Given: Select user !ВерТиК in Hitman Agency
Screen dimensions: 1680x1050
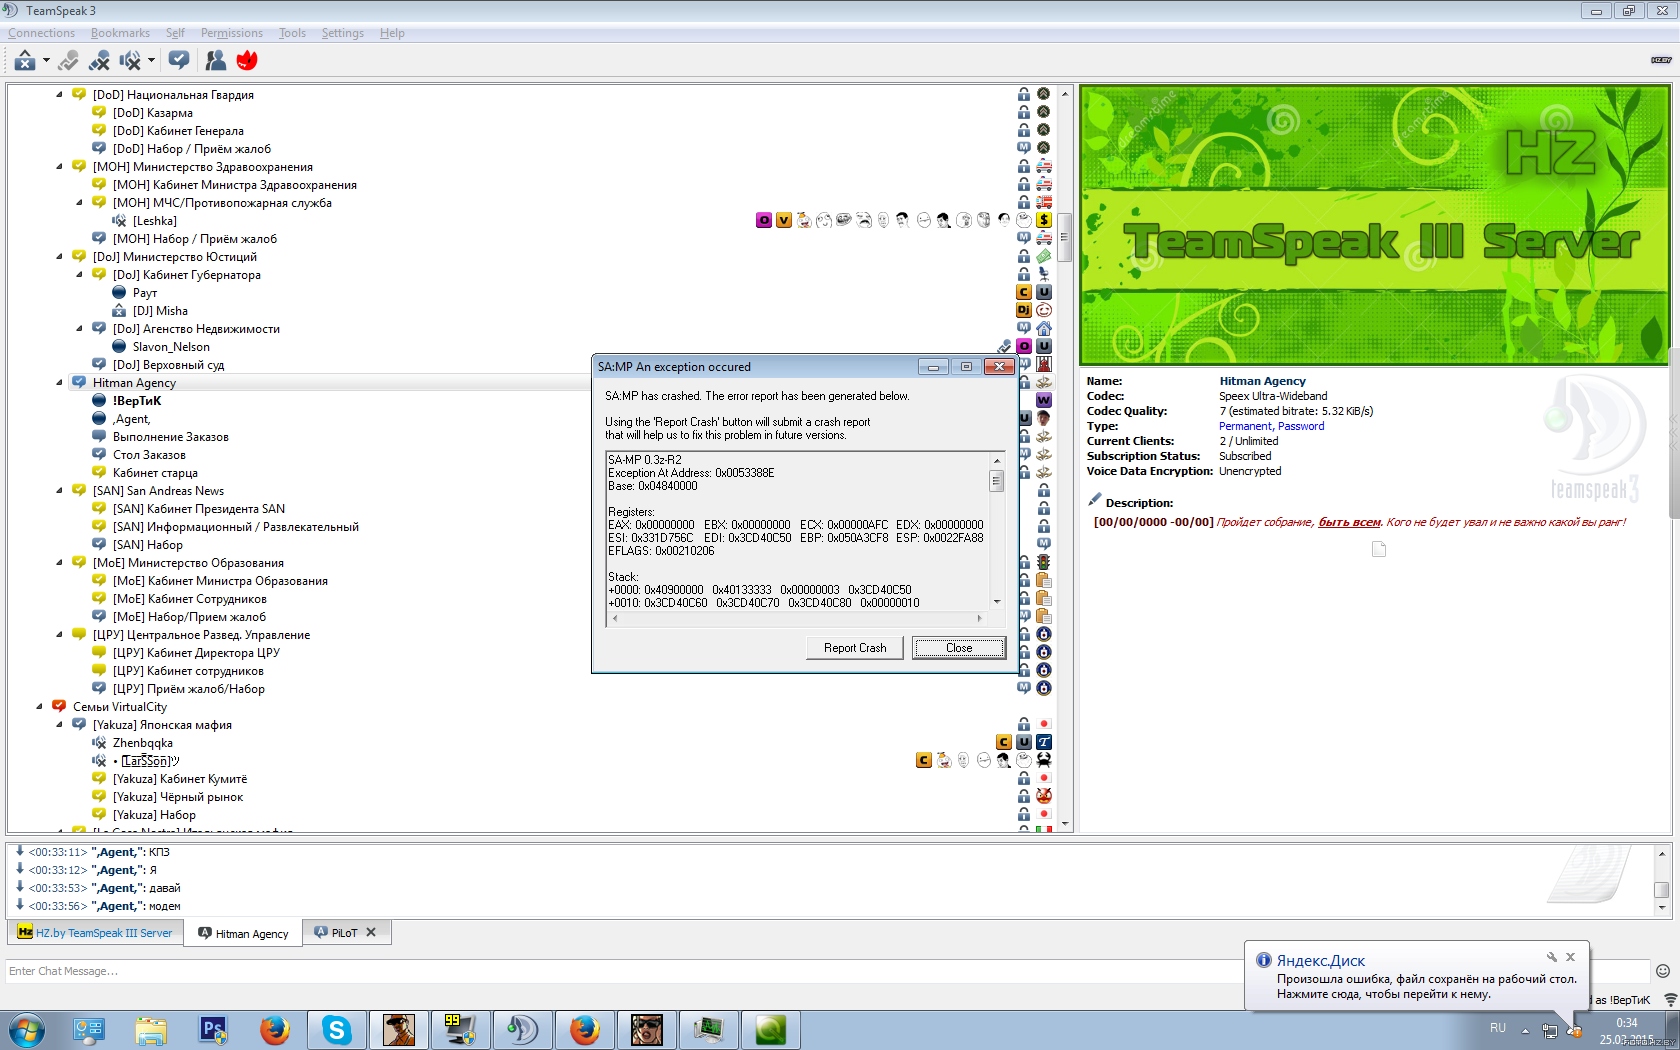Looking at the screenshot, I should (137, 401).
